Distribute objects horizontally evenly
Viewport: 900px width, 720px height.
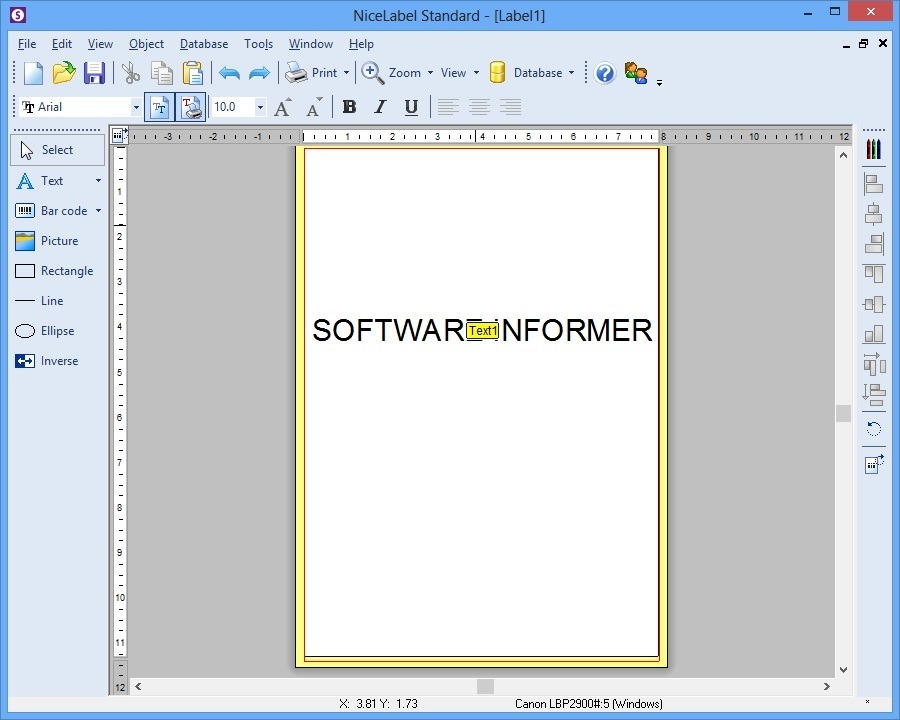[x=874, y=364]
